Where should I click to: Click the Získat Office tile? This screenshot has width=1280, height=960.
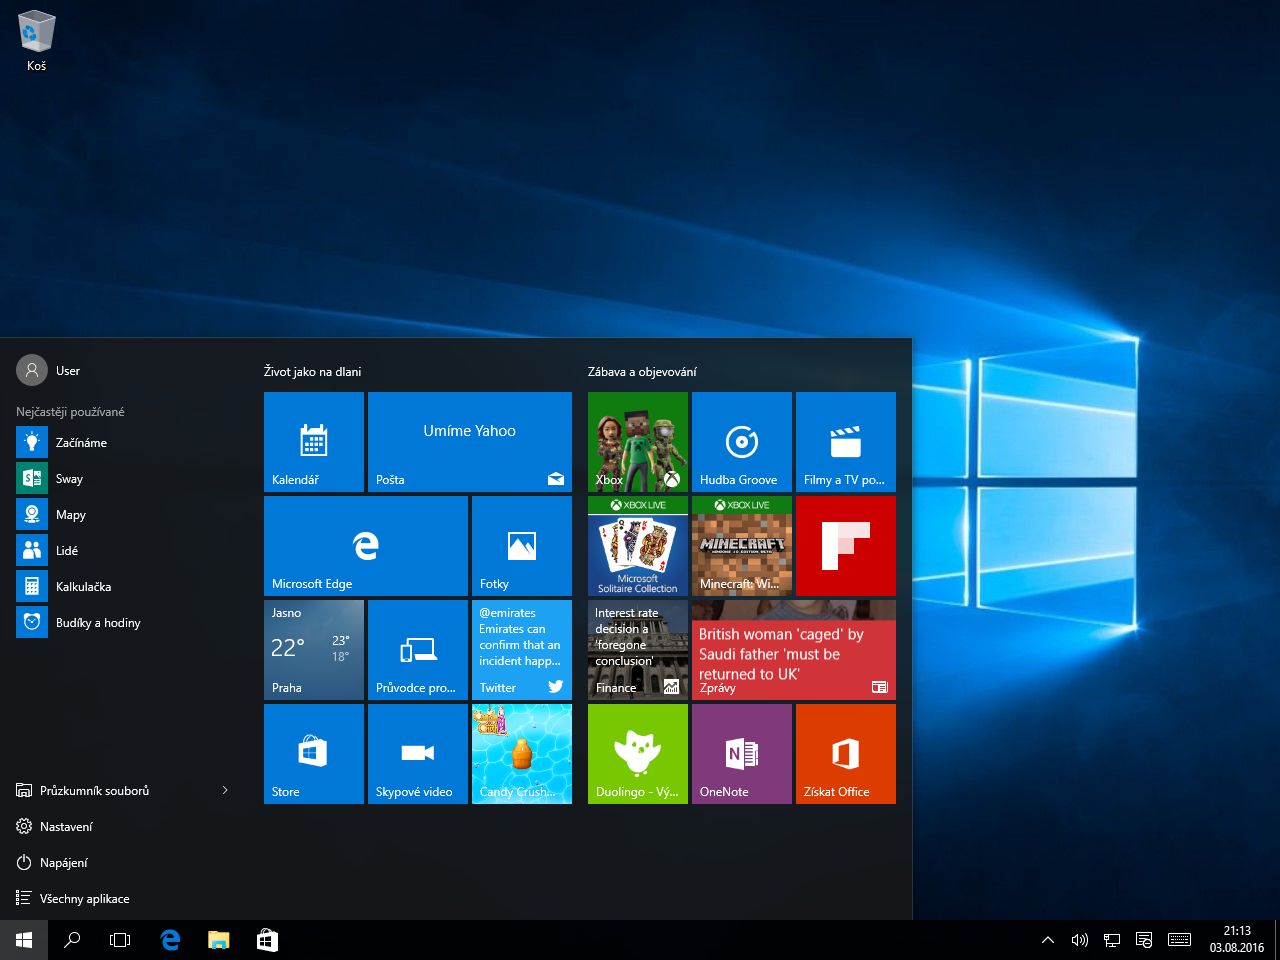pos(846,754)
